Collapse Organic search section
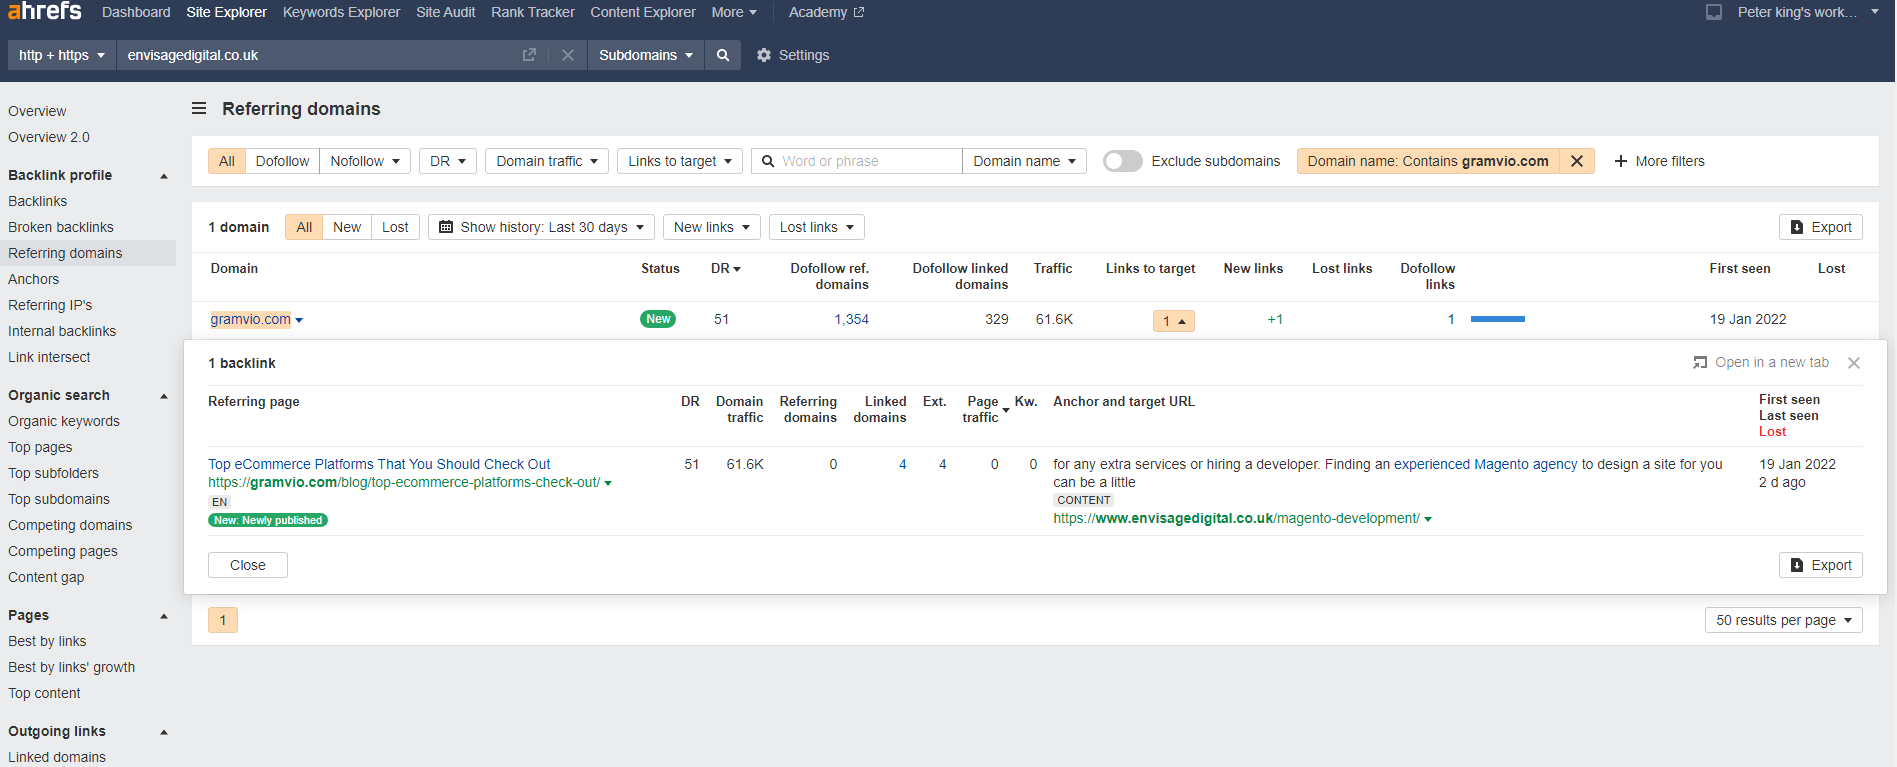The image size is (1897, 767). (164, 396)
